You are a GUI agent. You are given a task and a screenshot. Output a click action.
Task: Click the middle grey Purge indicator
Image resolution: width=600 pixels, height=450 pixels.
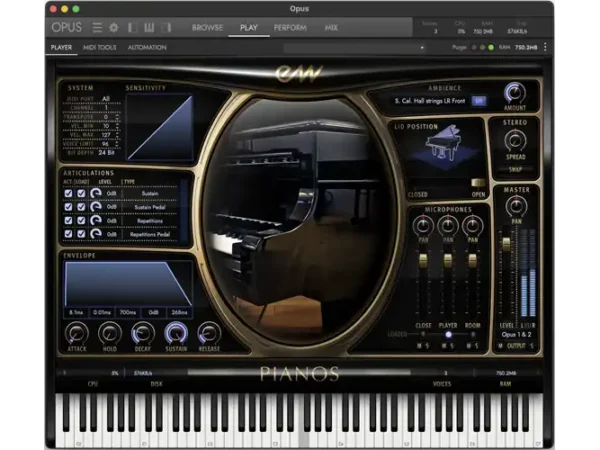click(x=483, y=47)
